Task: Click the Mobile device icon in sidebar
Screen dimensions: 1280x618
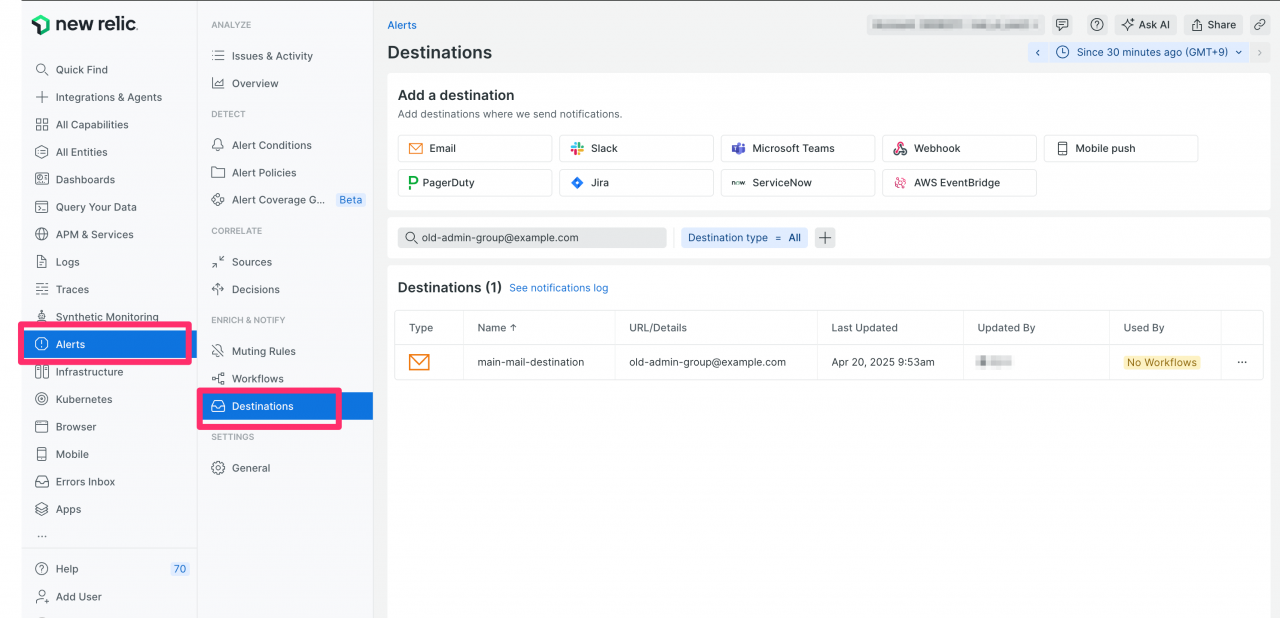Action: click(42, 454)
